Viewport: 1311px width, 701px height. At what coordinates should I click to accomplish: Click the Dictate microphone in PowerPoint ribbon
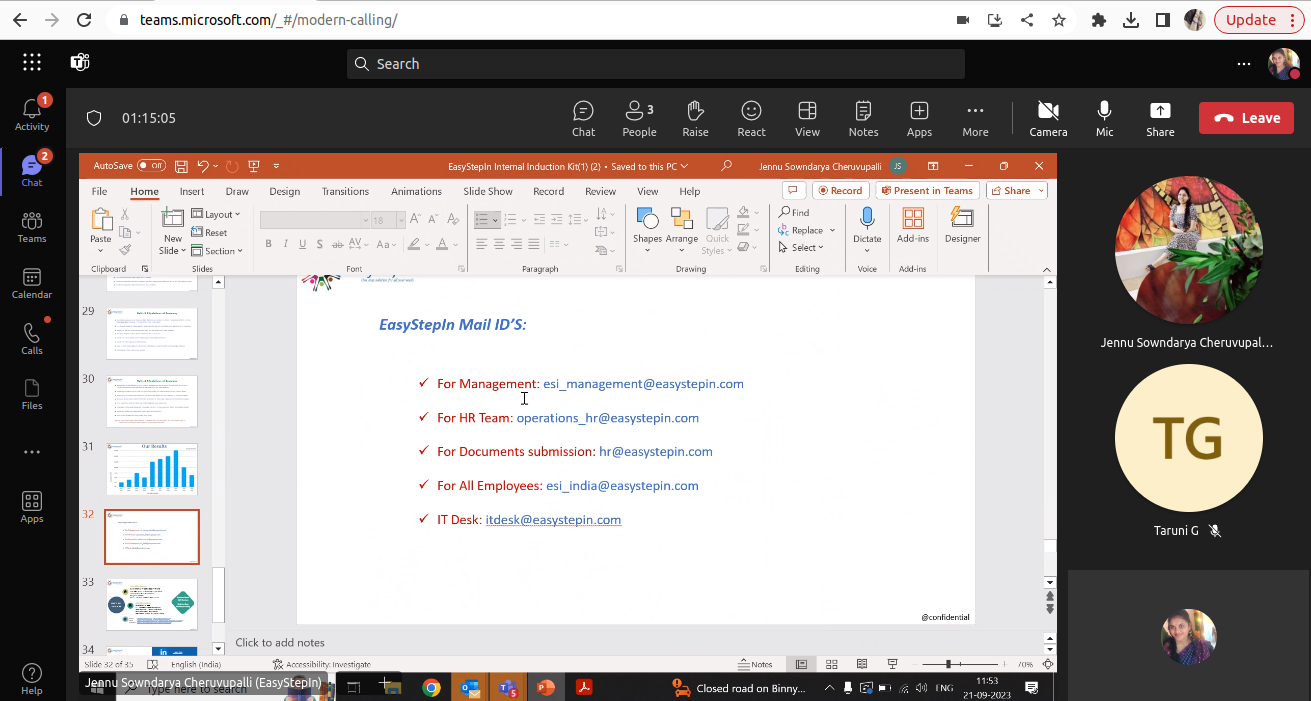[x=867, y=228]
